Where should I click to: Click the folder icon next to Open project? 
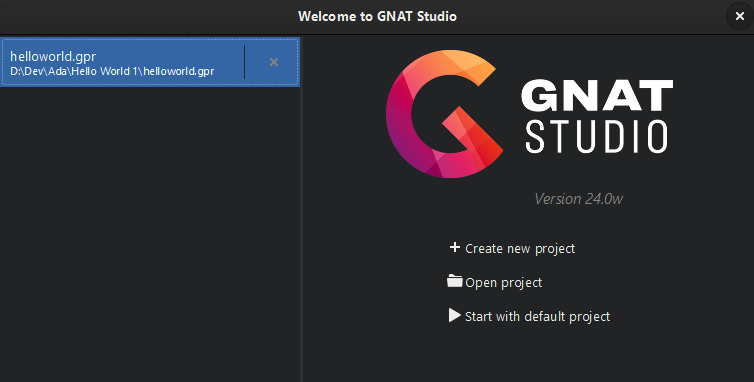coord(454,281)
